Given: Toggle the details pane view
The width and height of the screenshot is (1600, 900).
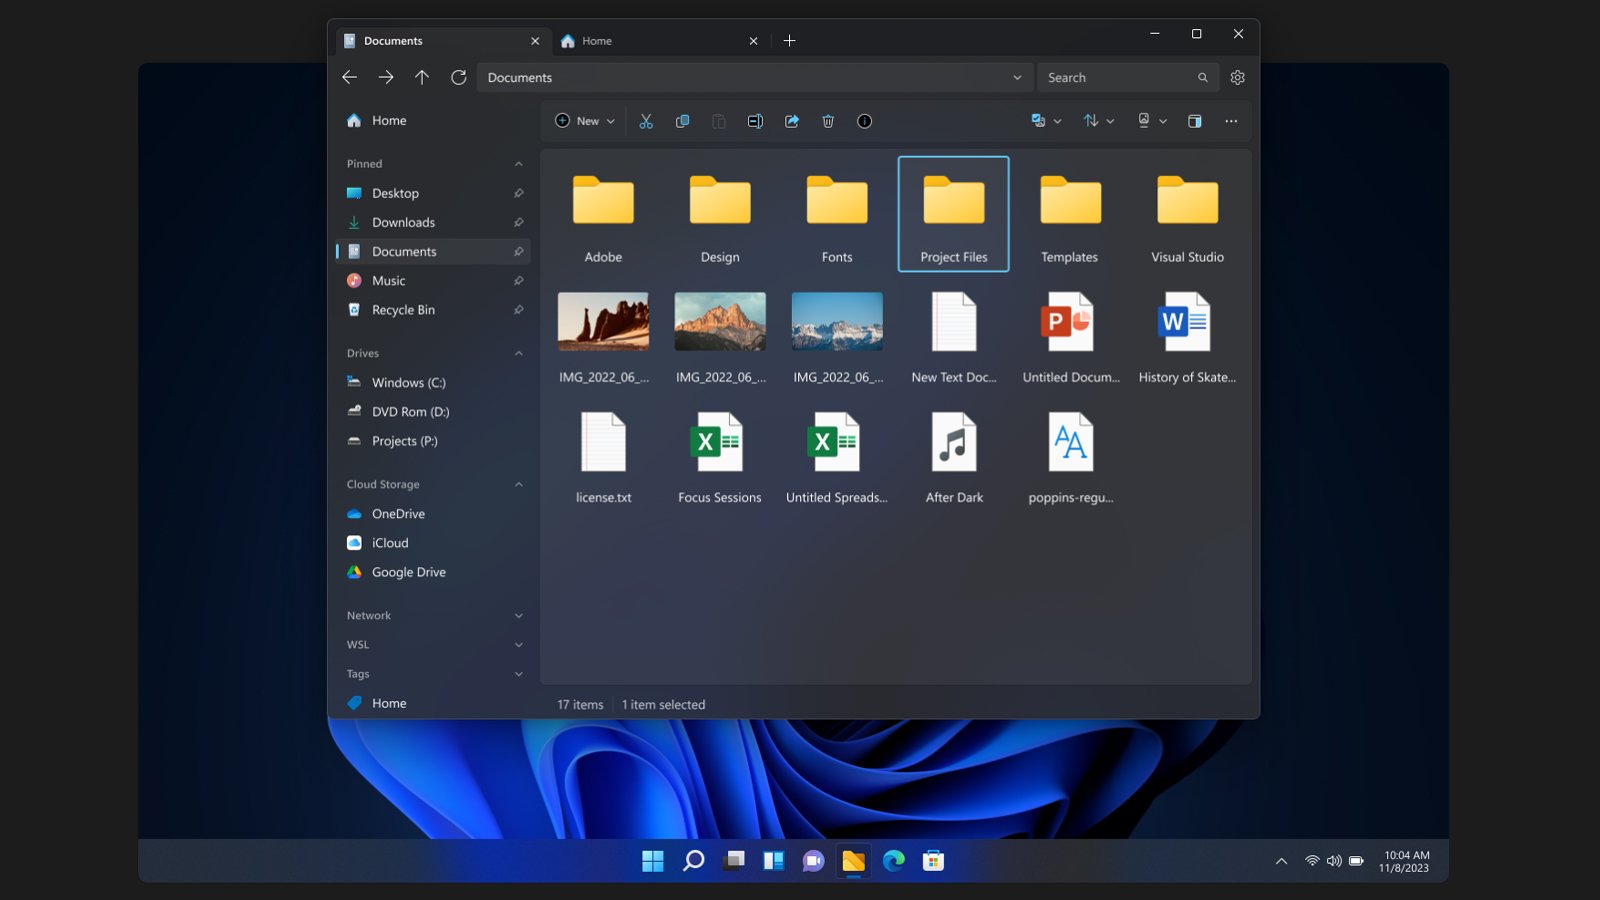Looking at the screenshot, I should 1194,120.
